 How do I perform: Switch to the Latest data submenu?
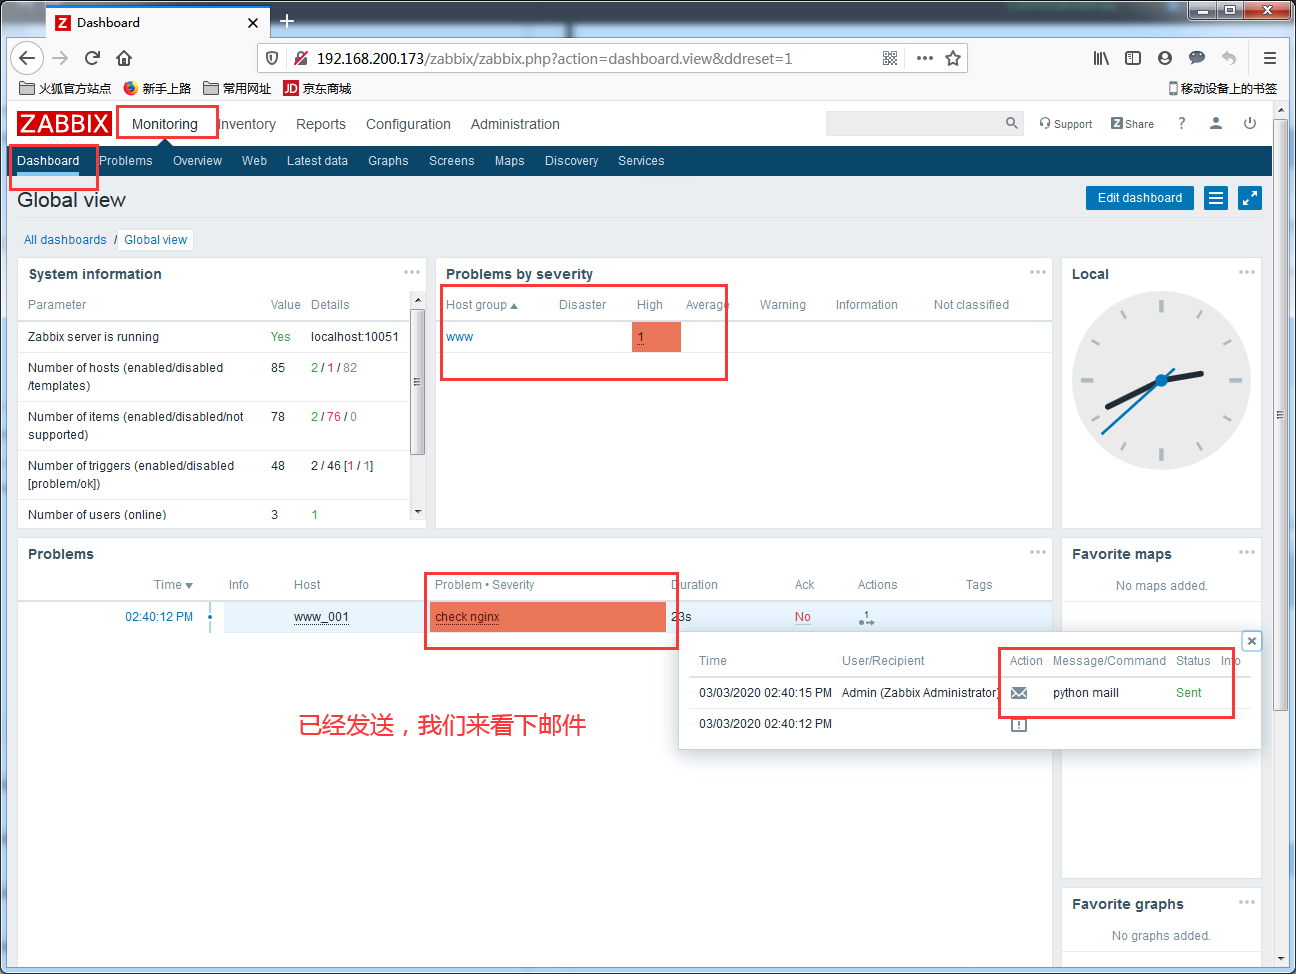pyautogui.click(x=317, y=161)
